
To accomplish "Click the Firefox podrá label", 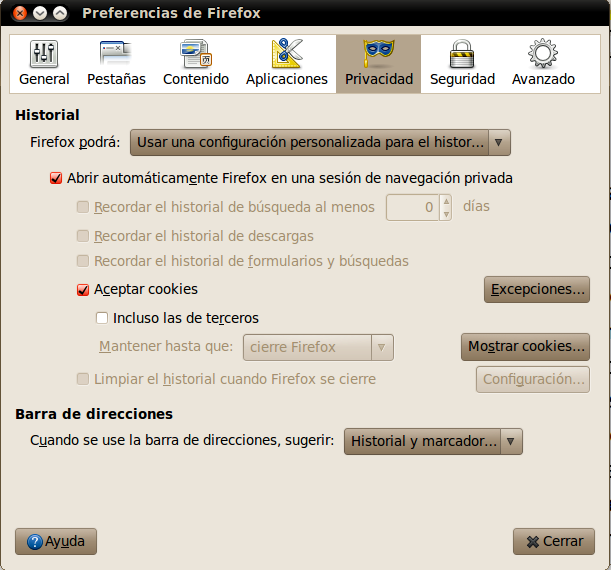I will 75,142.
